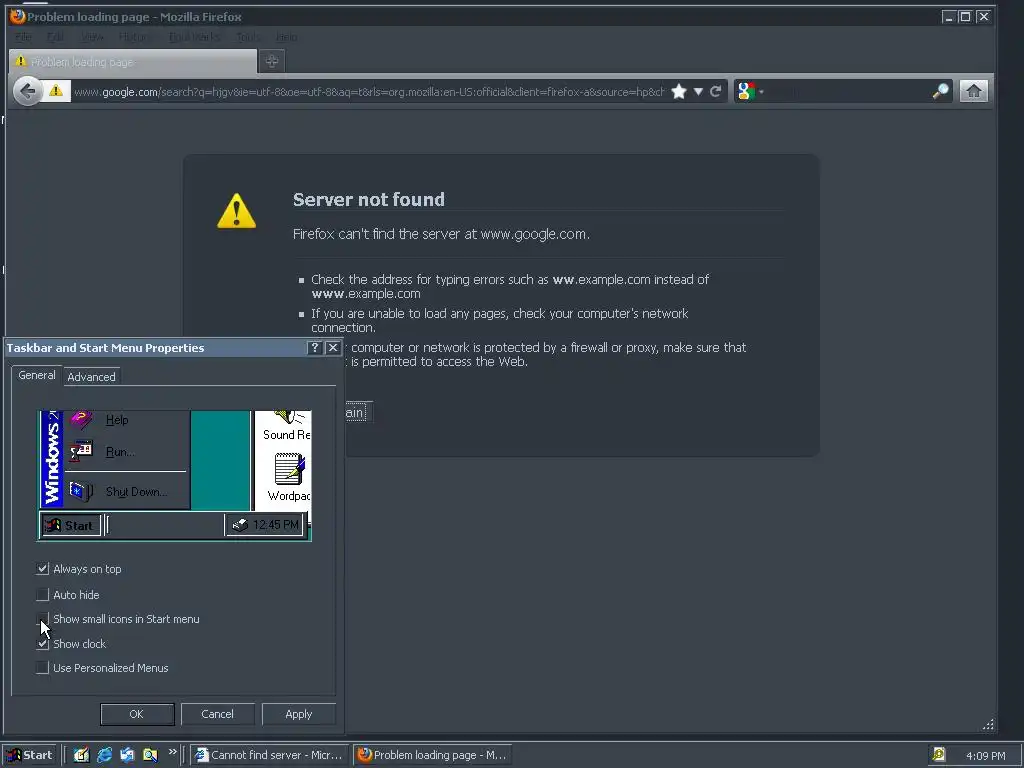Image resolution: width=1024 pixels, height=768 pixels.
Task: Click the 4:09 PM taskbar clock
Action: (985, 756)
